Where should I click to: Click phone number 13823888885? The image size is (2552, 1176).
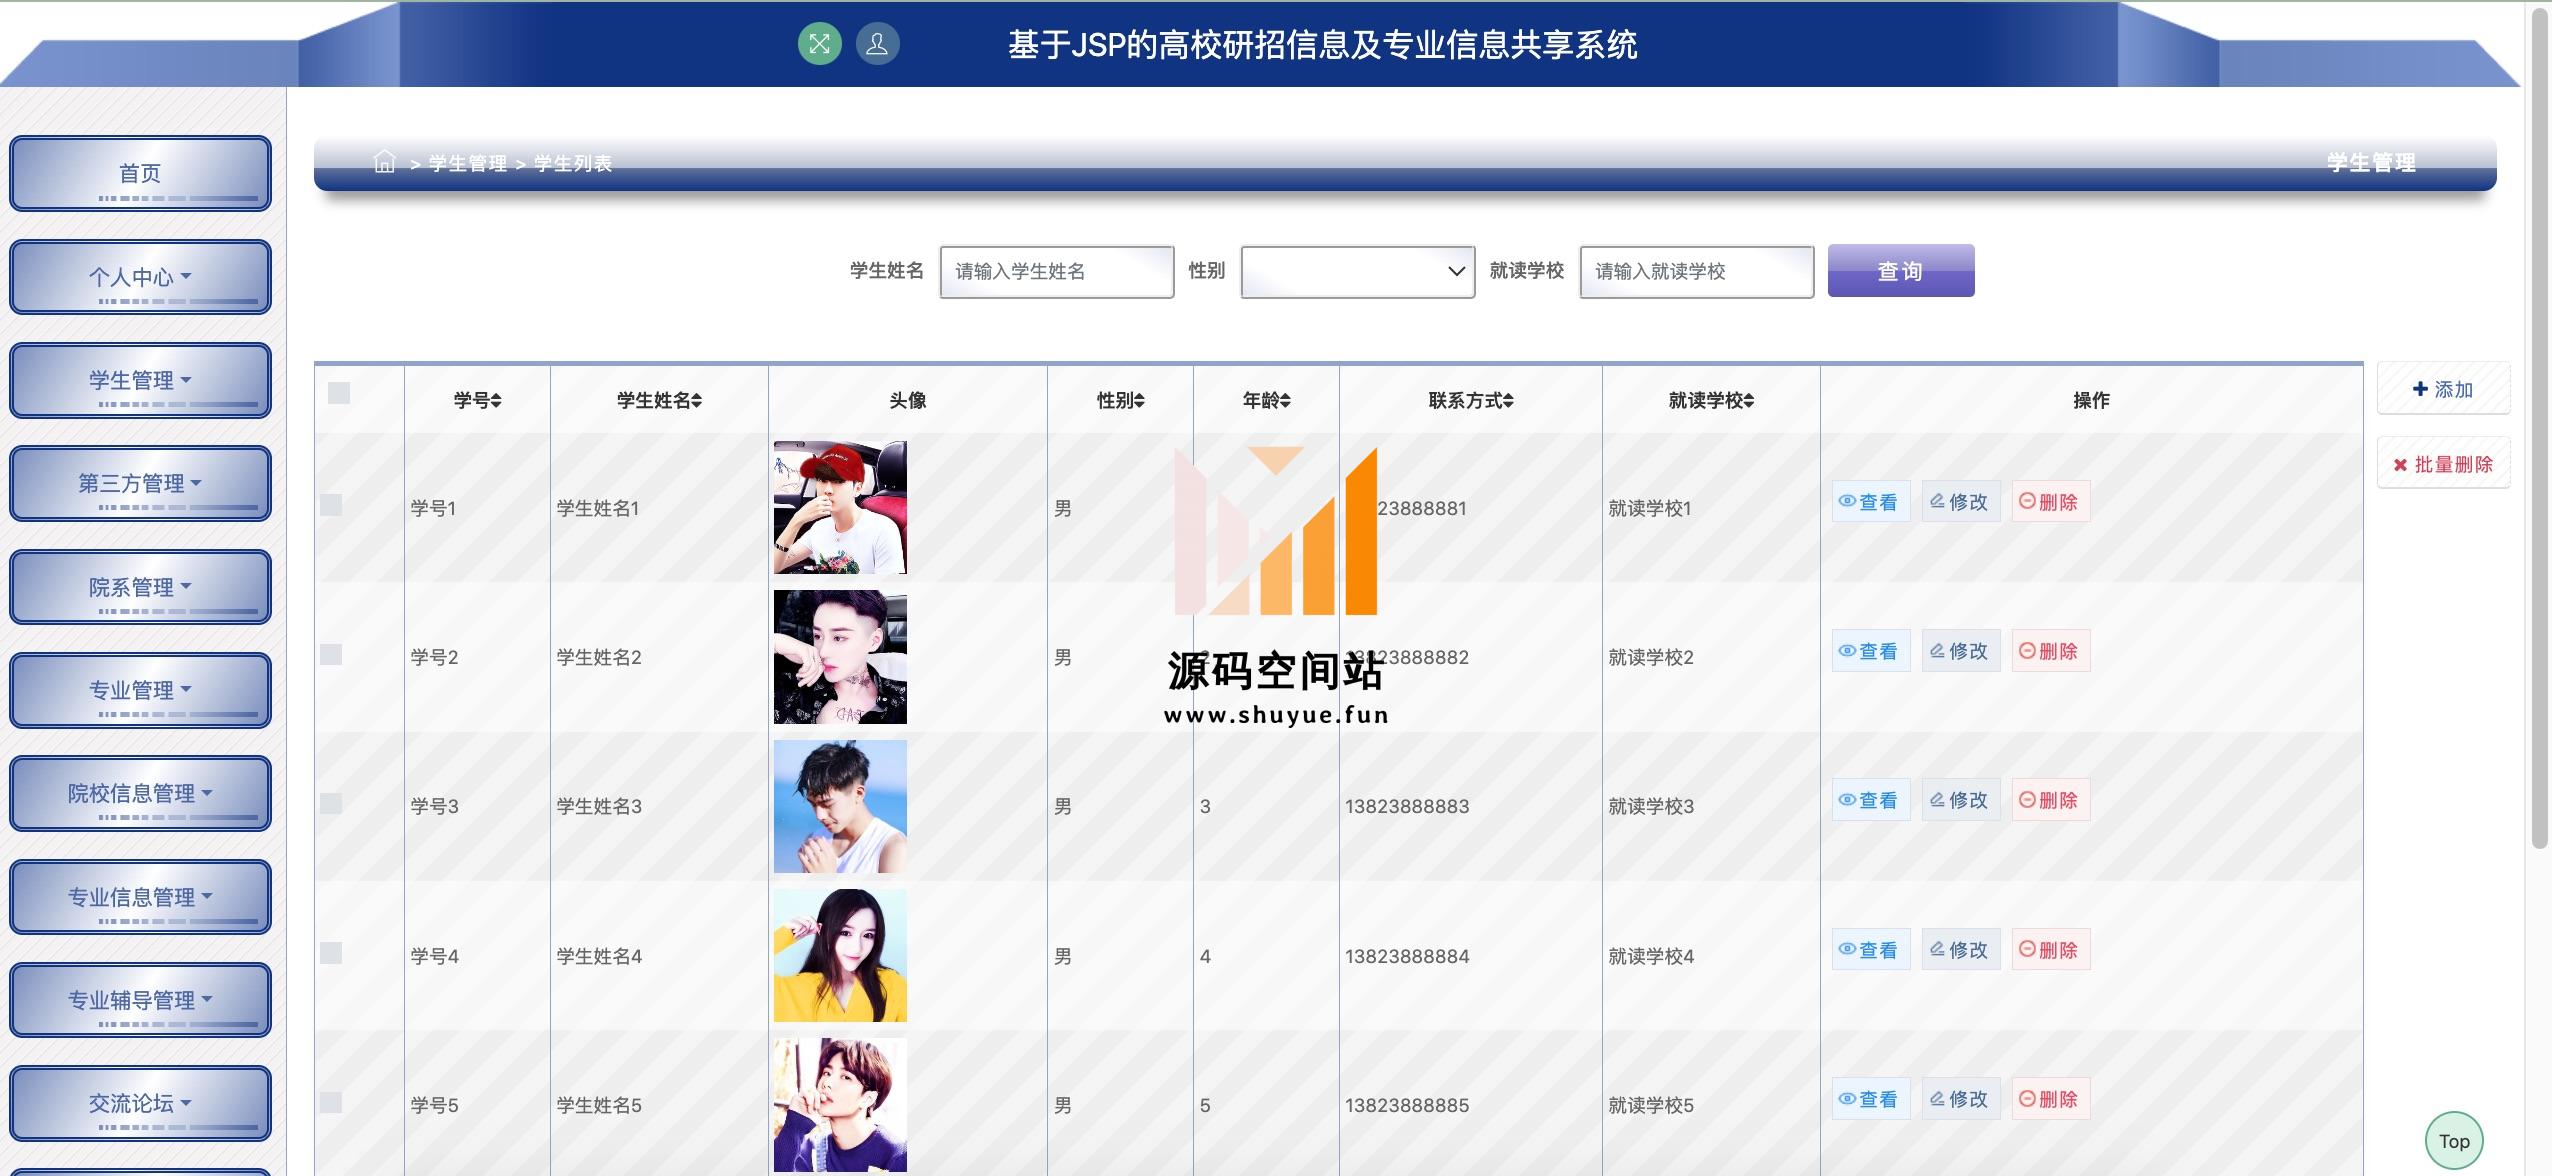point(1407,1106)
